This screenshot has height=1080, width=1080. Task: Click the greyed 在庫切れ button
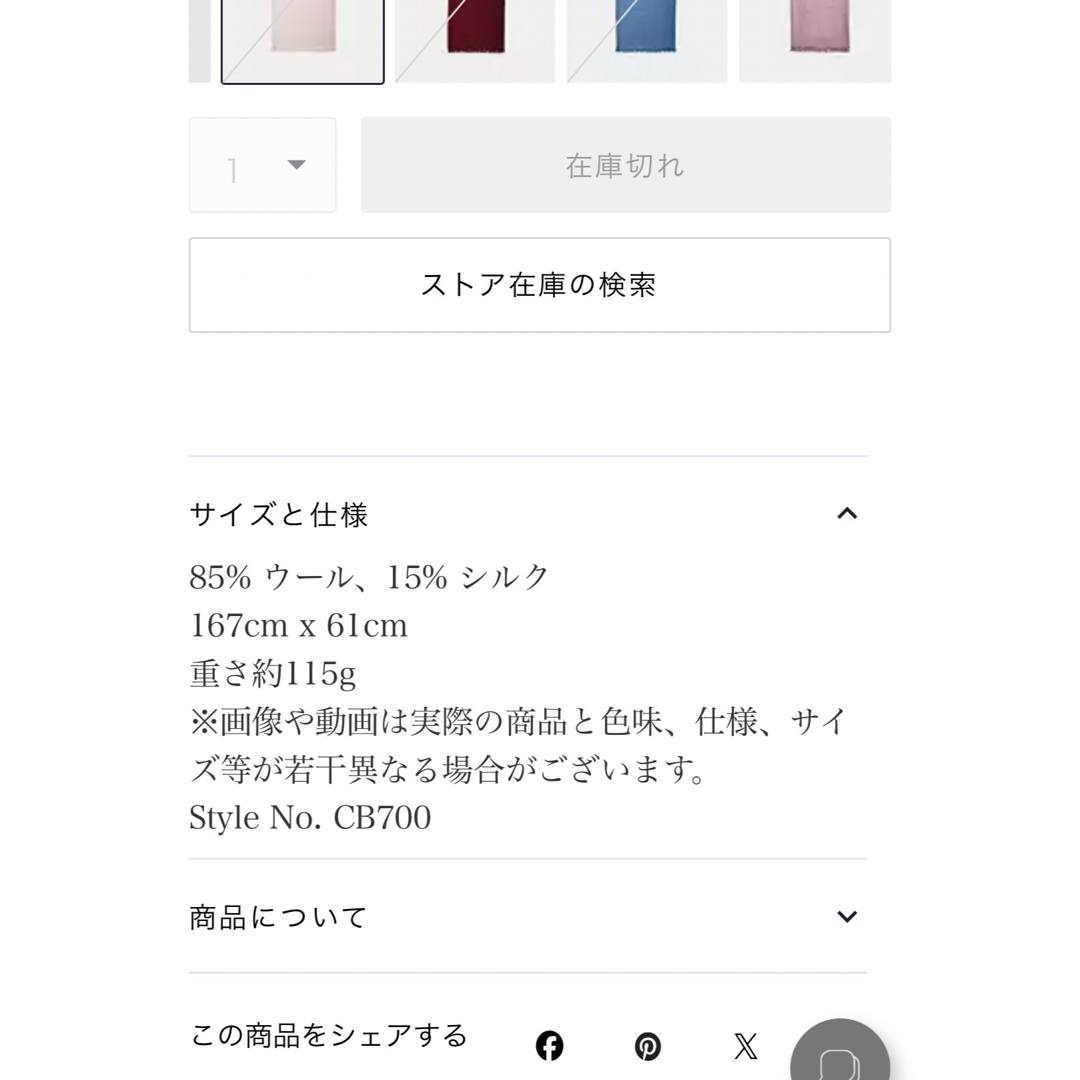click(625, 165)
